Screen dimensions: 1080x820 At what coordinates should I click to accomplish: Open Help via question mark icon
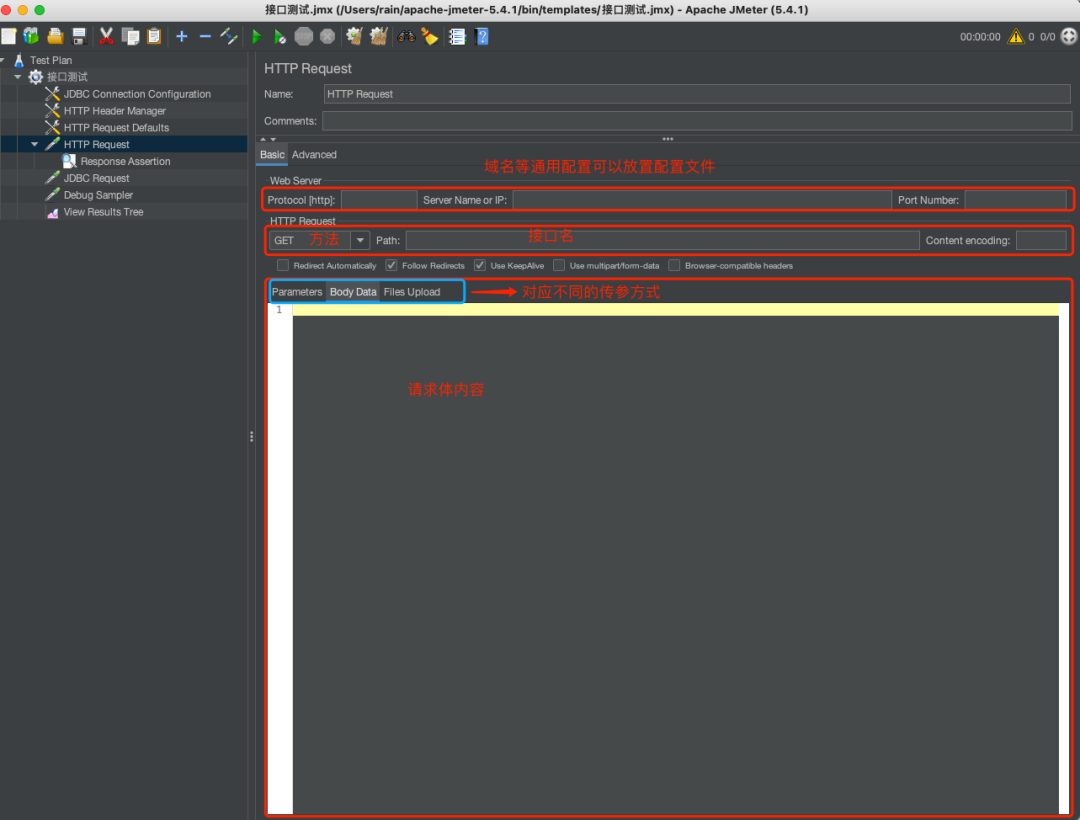[x=482, y=37]
